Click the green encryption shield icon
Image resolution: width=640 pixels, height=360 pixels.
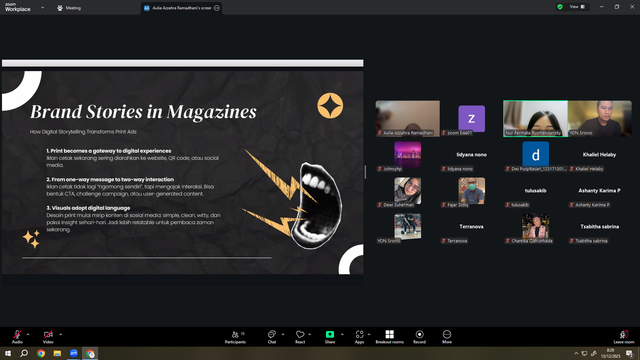[x=560, y=7]
